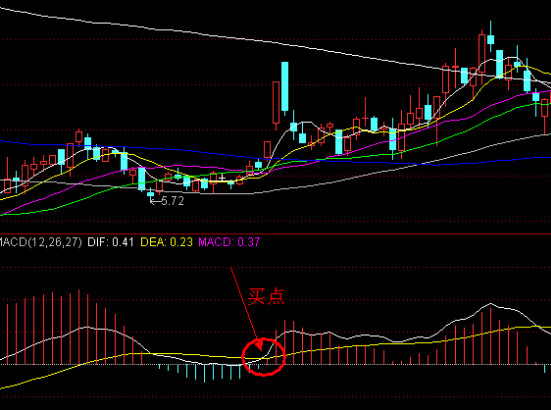
Task: Click the DIF: 0.41 value label
Action: pos(110,242)
